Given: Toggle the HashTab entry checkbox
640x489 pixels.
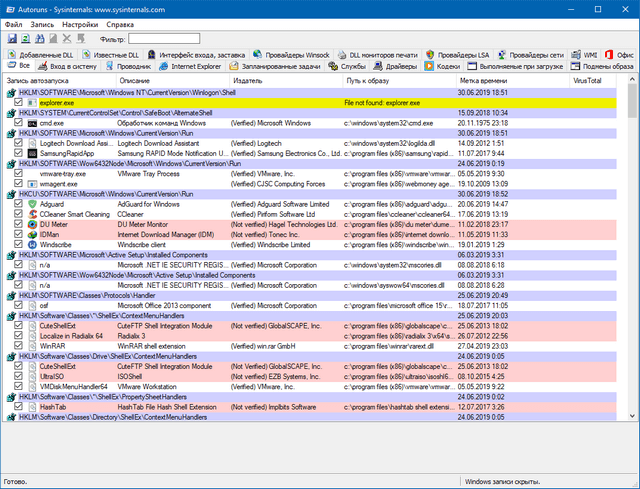Looking at the screenshot, I should pos(19,408).
